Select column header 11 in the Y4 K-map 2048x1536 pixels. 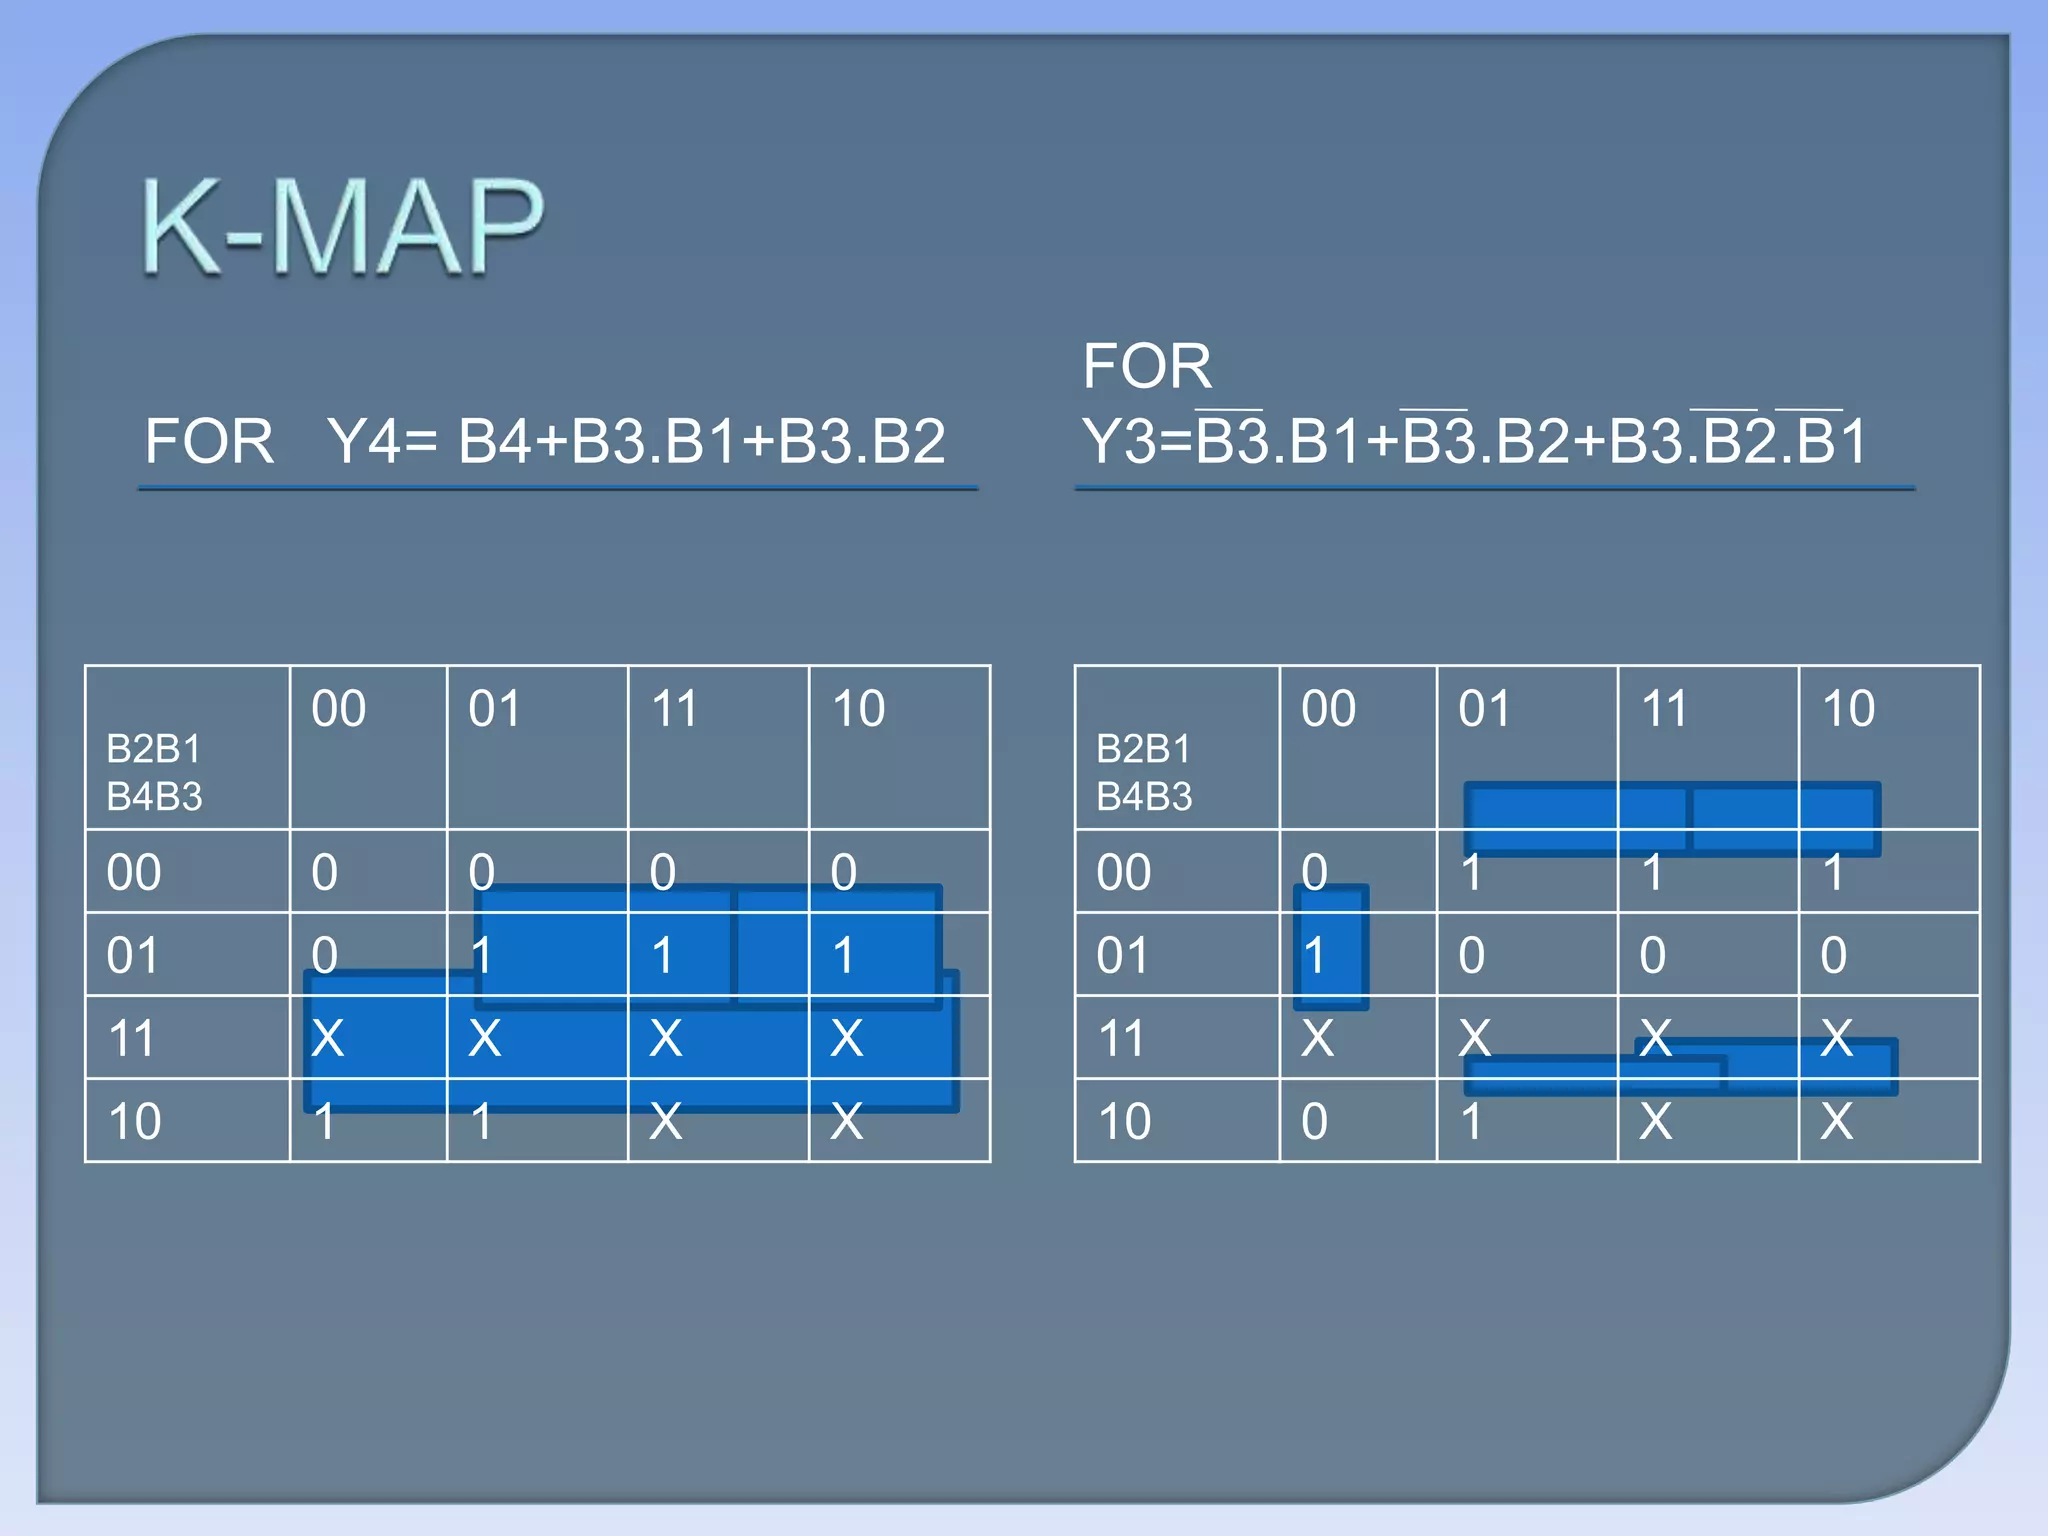click(x=718, y=747)
